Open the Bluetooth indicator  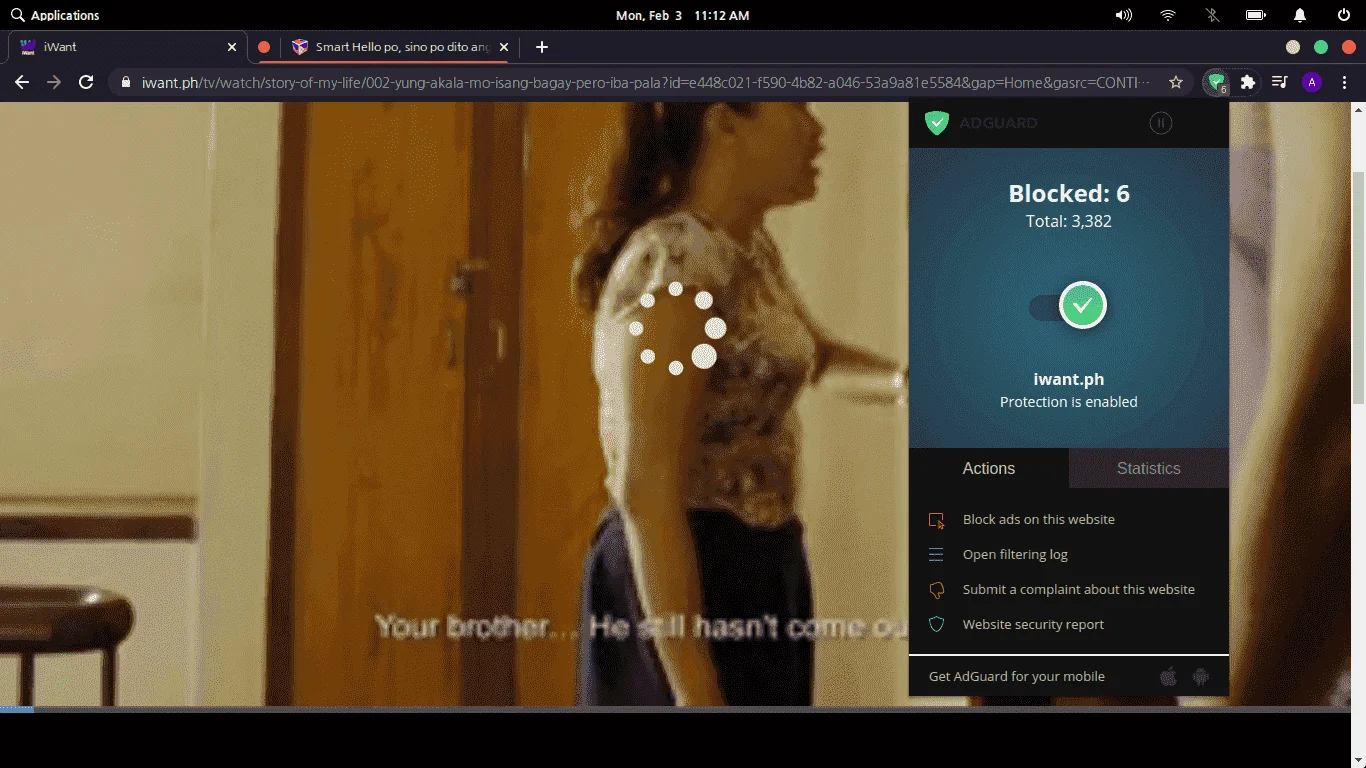(x=1212, y=15)
